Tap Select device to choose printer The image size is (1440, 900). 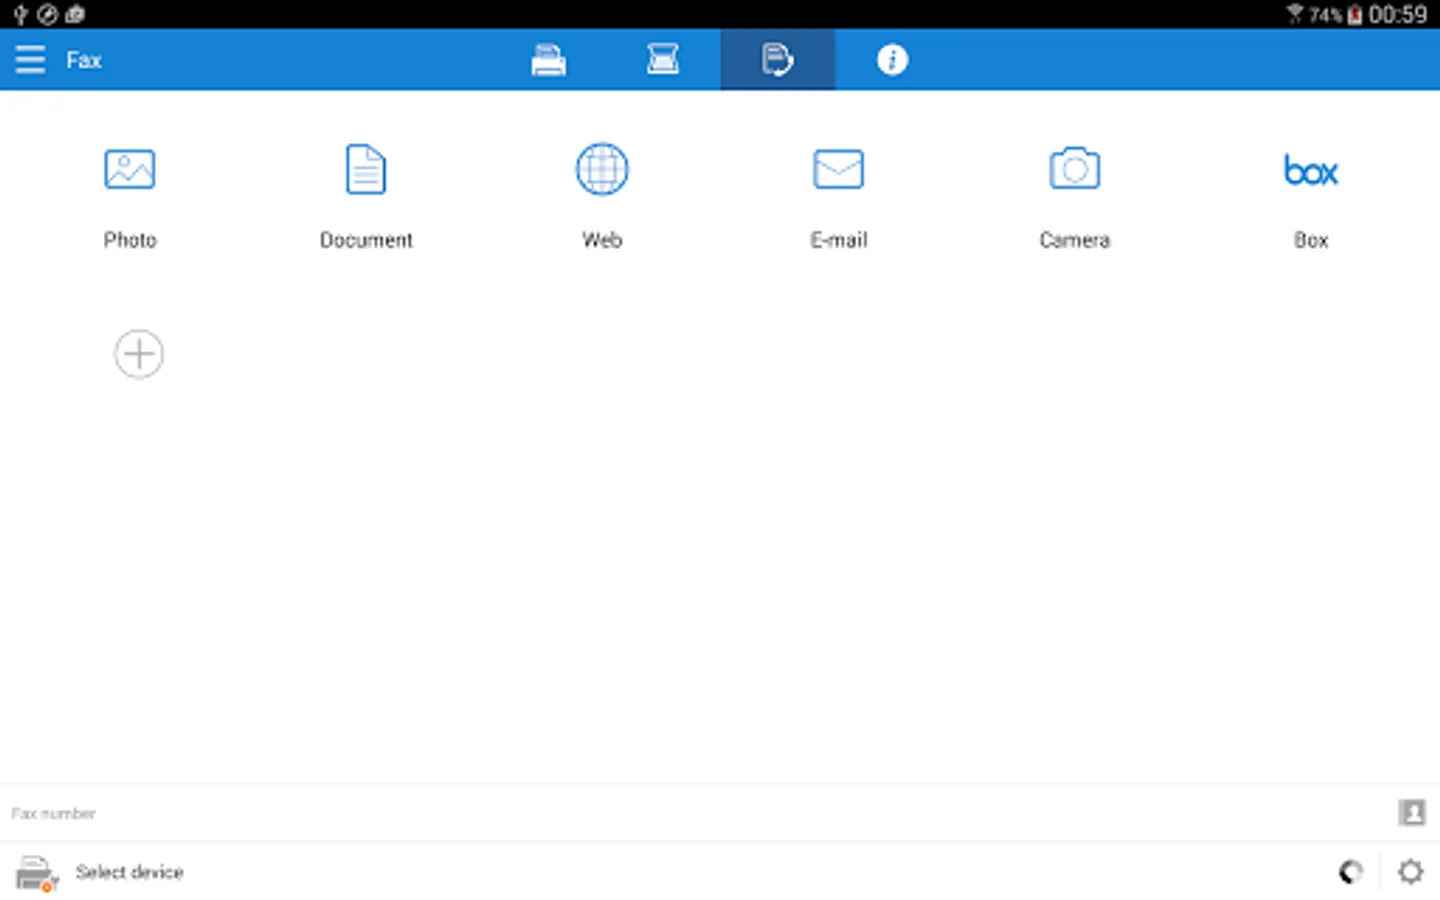(129, 872)
